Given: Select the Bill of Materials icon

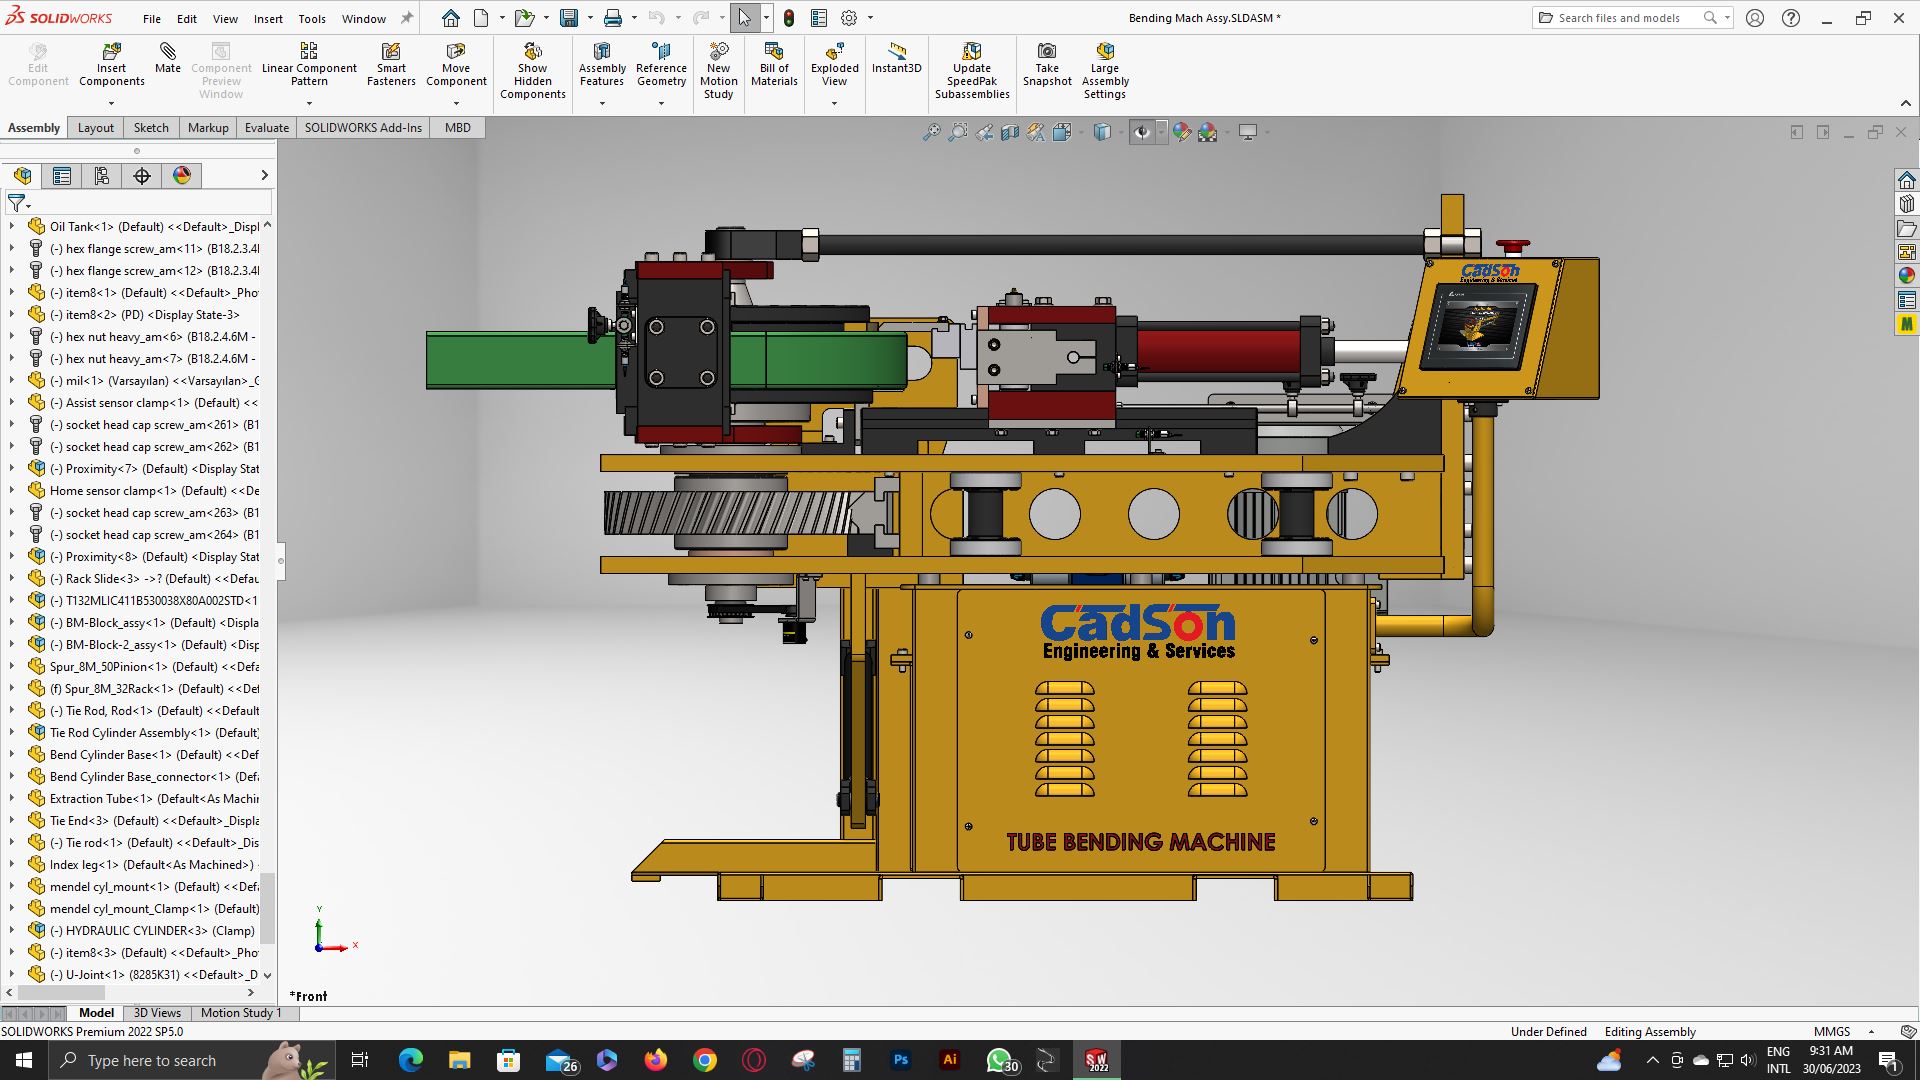Looking at the screenshot, I should [x=774, y=51].
